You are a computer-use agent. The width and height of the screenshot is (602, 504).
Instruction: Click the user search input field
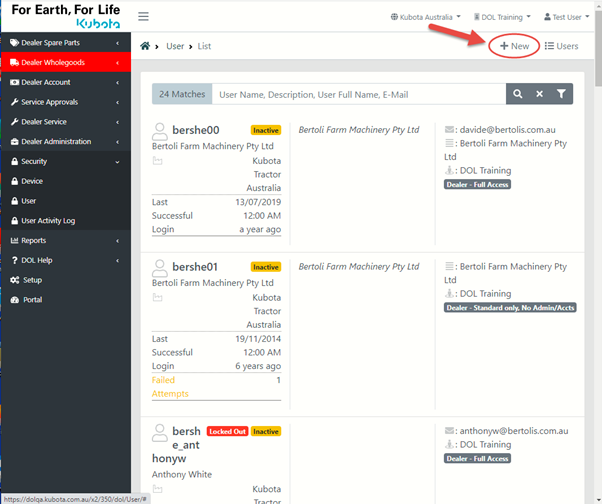(358, 94)
